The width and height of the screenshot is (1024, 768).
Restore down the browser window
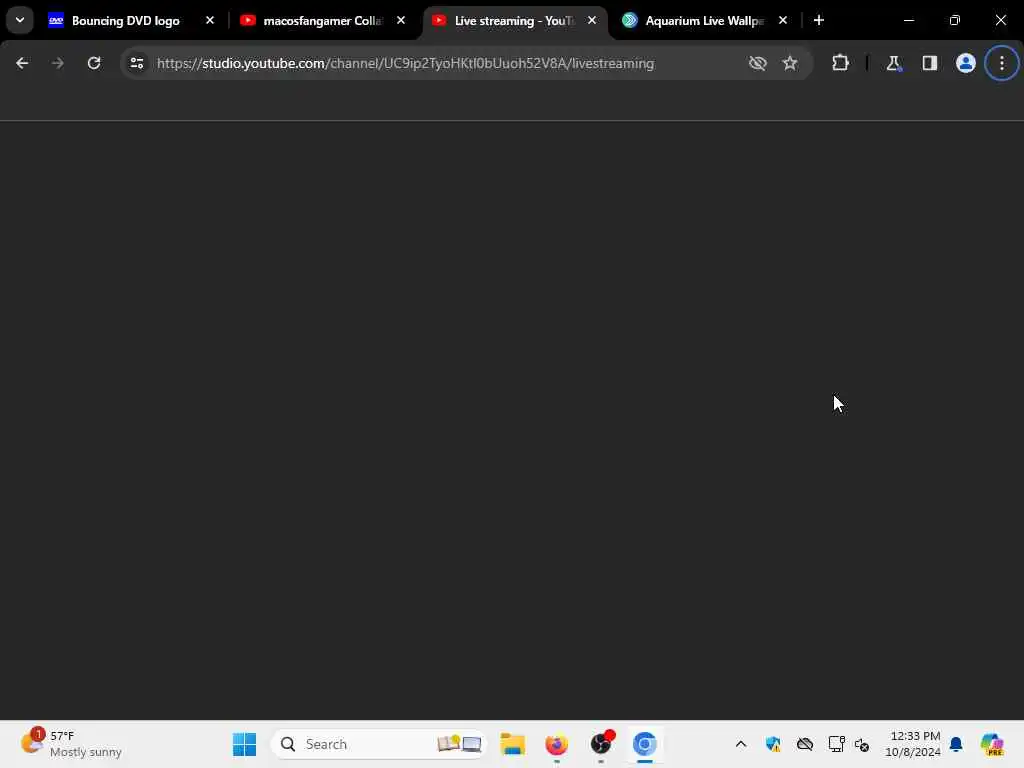pyautogui.click(x=955, y=20)
